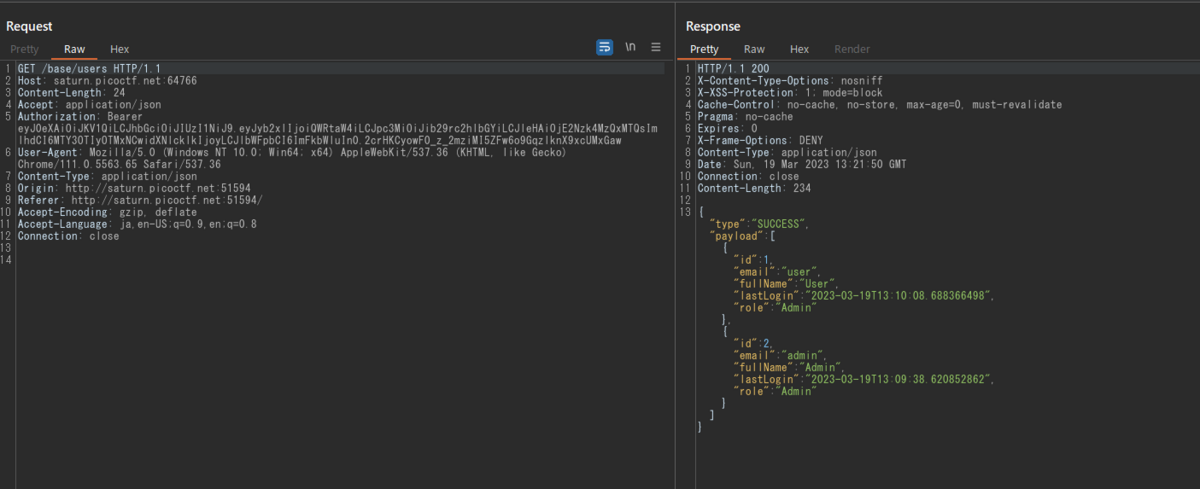Click the "payload" key in the response

click(x=734, y=236)
